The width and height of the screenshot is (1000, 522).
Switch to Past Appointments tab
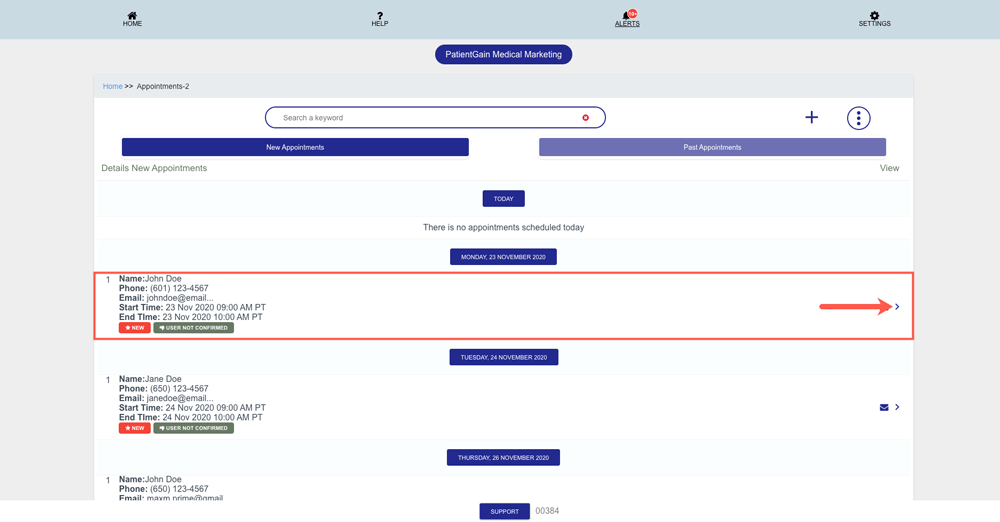(x=712, y=147)
